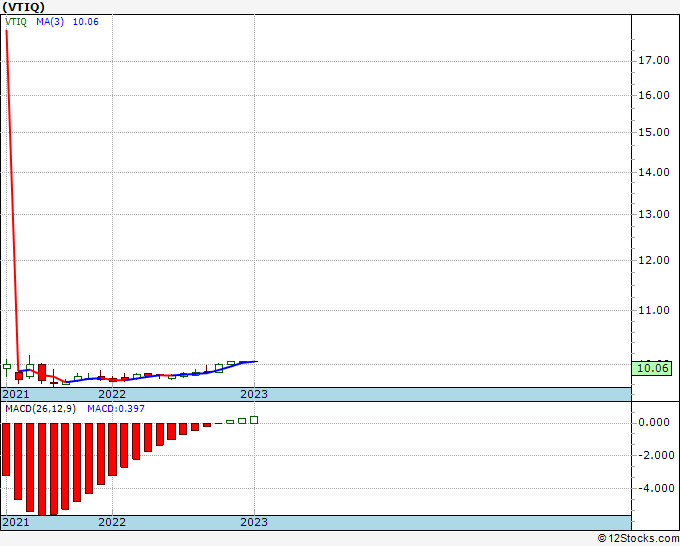Screen dimensions: 680x546
Task: Click the (VTIQ) chart title
Action: 23,7
